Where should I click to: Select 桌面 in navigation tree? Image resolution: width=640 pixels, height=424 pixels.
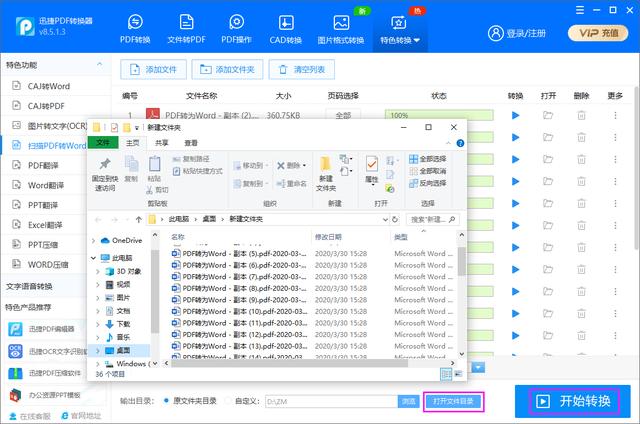pyautogui.click(x=123, y=350)
